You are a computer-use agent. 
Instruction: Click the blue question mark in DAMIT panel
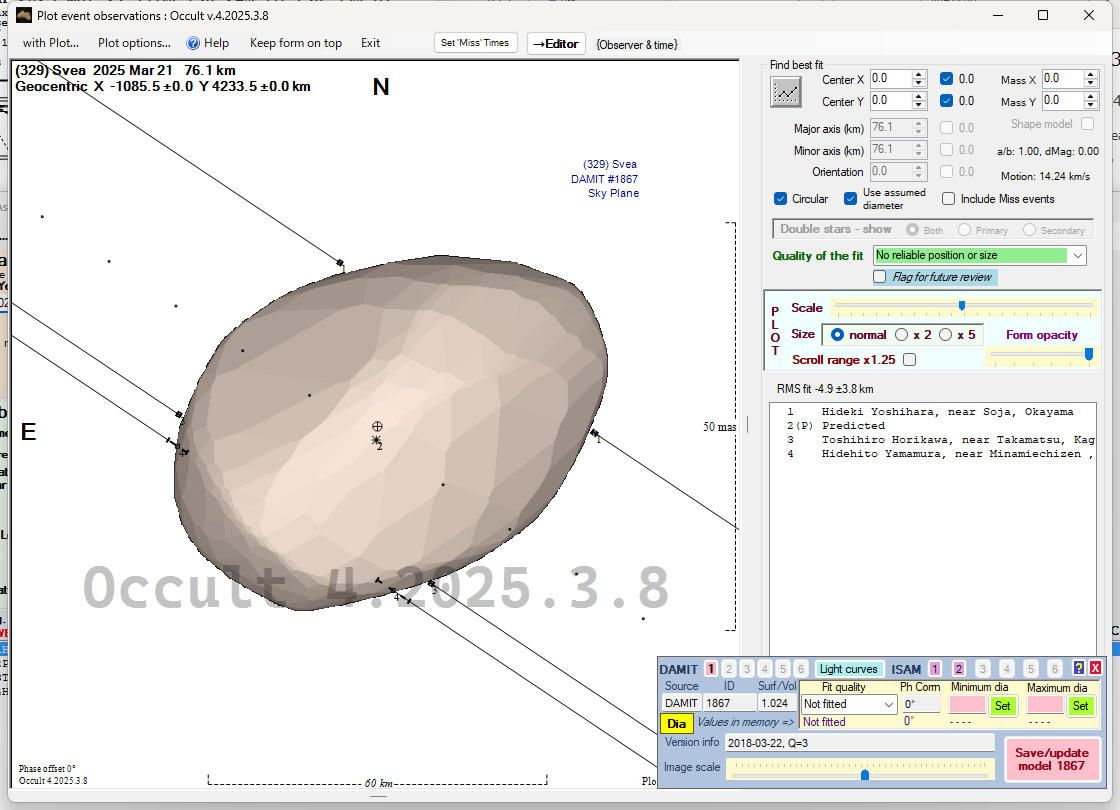tap(1078, 668)
